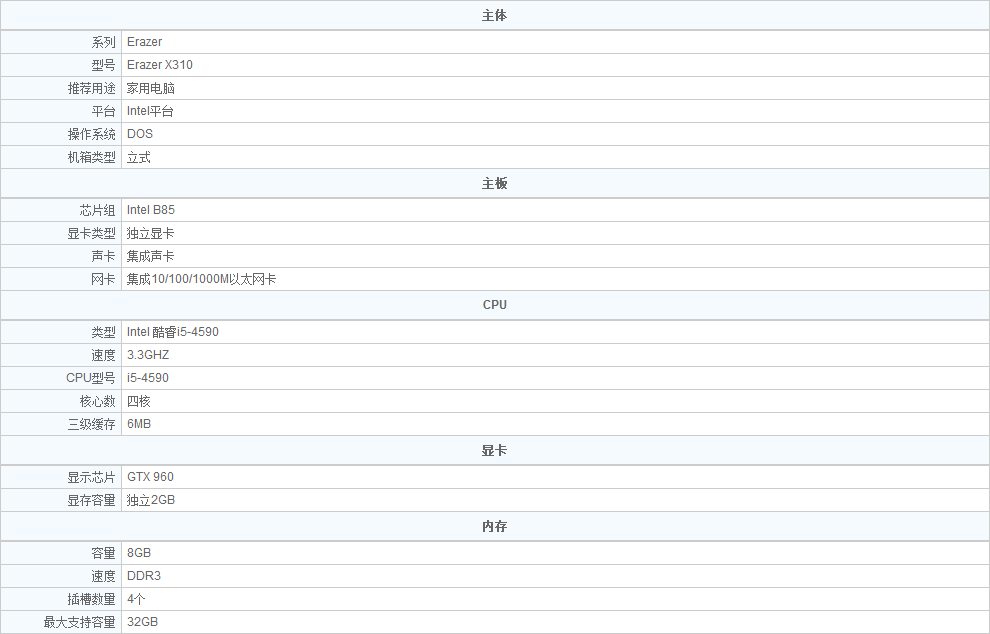Viewport: 990px width, 634px height.
Task: Click the 声卡 label
Action: coord(104,256)
